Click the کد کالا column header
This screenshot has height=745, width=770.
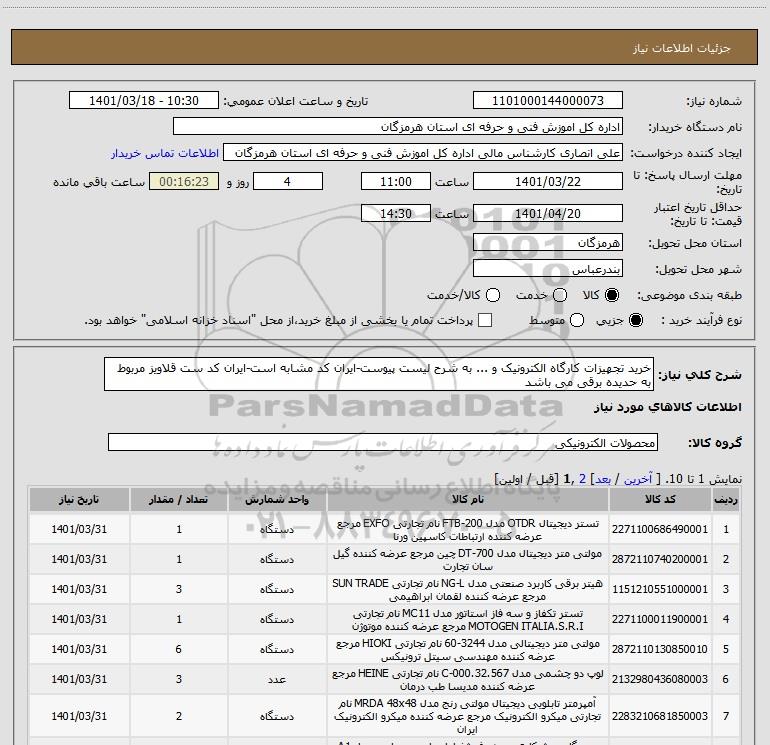pos(660,499)
